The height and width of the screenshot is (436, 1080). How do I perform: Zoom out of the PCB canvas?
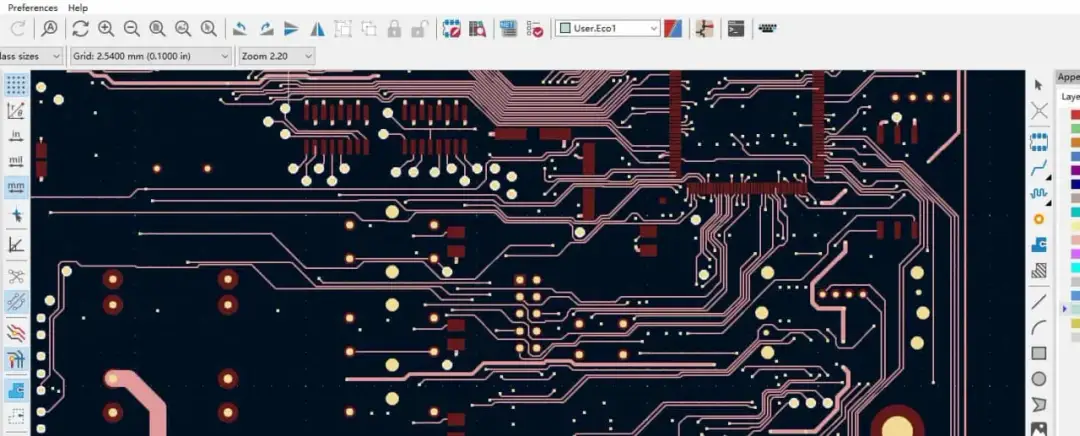tap(132, 28)
